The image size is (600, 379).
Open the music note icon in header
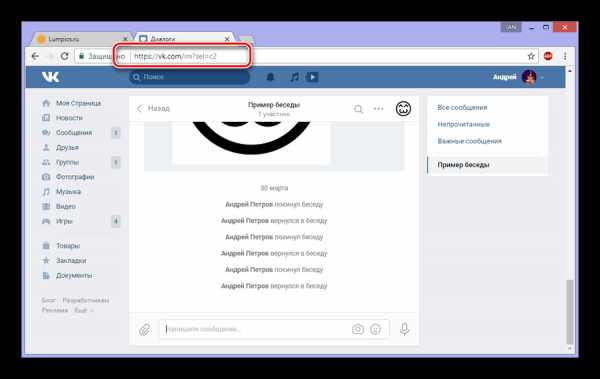pyautogui.click(x=294, y=77)
